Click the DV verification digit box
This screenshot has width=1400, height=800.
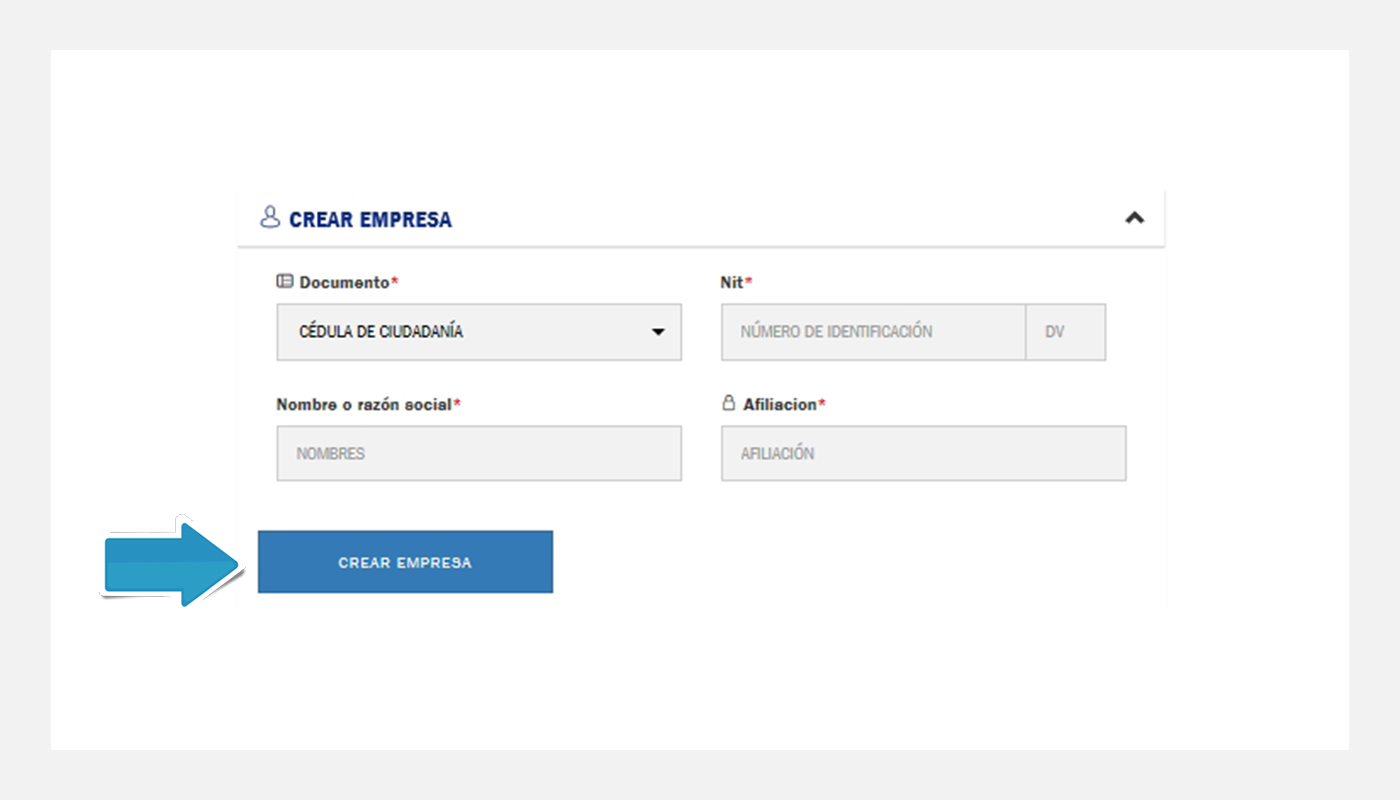(x=1066, y=332)
